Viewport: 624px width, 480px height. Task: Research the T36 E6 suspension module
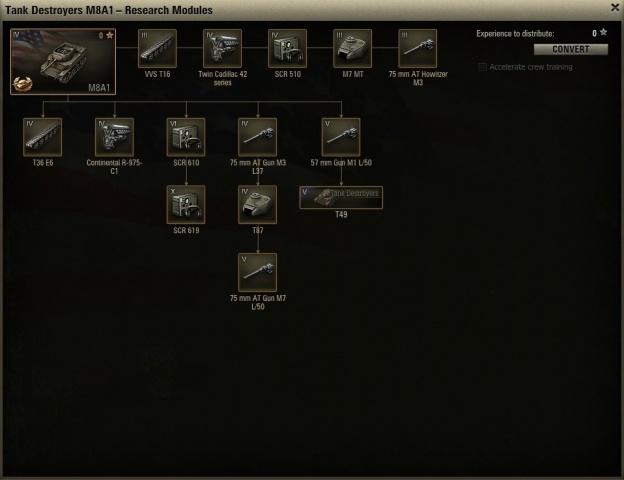click(43, 137)
